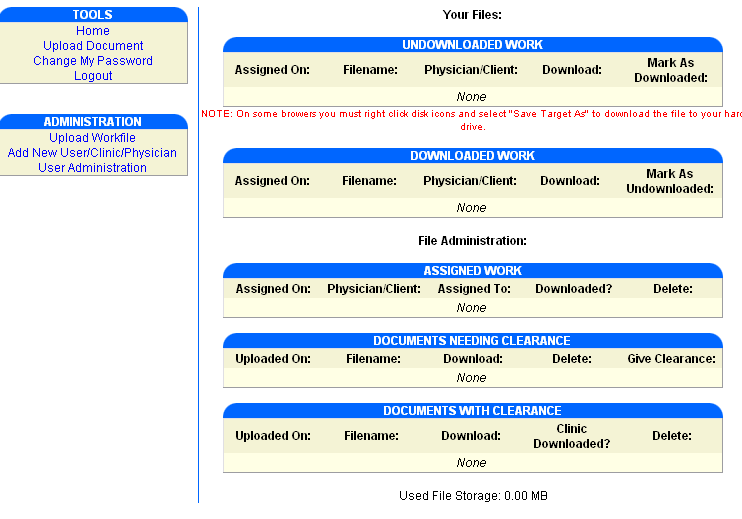Viewport: 742px width, 519px height.
Task: Click 'None' row in Downloaded Work table
Action: (472, 208)
